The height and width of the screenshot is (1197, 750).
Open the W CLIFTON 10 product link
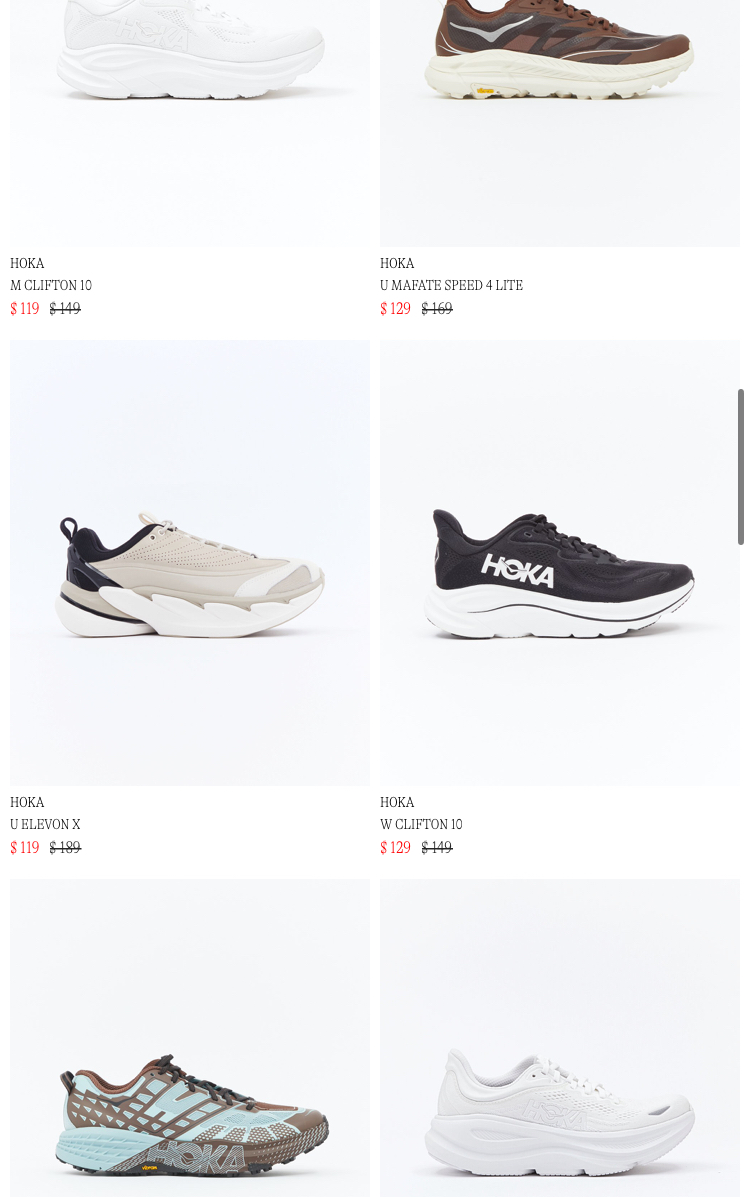(x=421, y=824)
